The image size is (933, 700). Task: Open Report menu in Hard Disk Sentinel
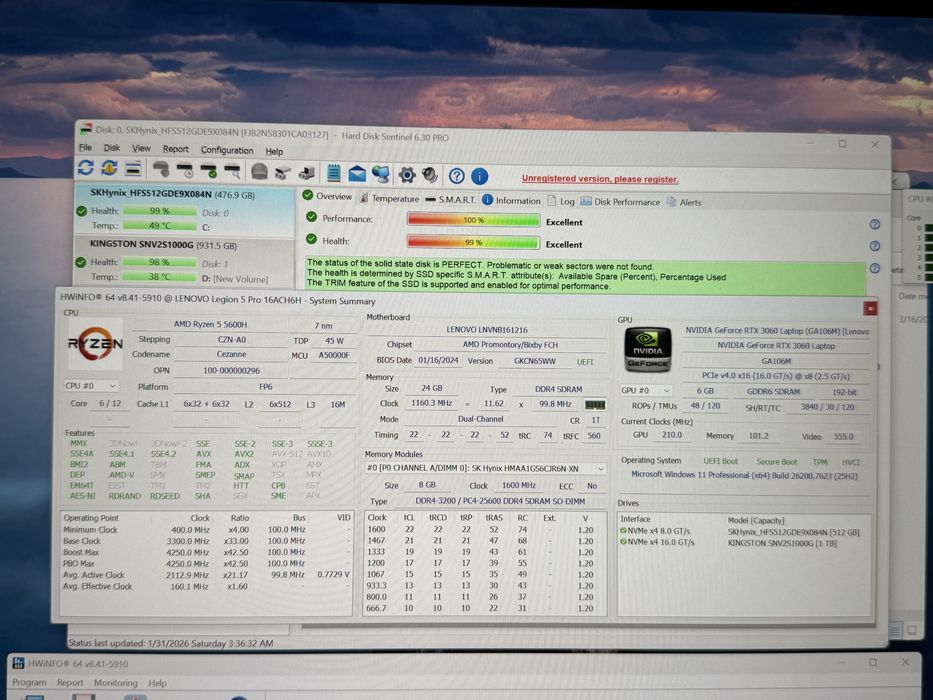coord(176,149)
